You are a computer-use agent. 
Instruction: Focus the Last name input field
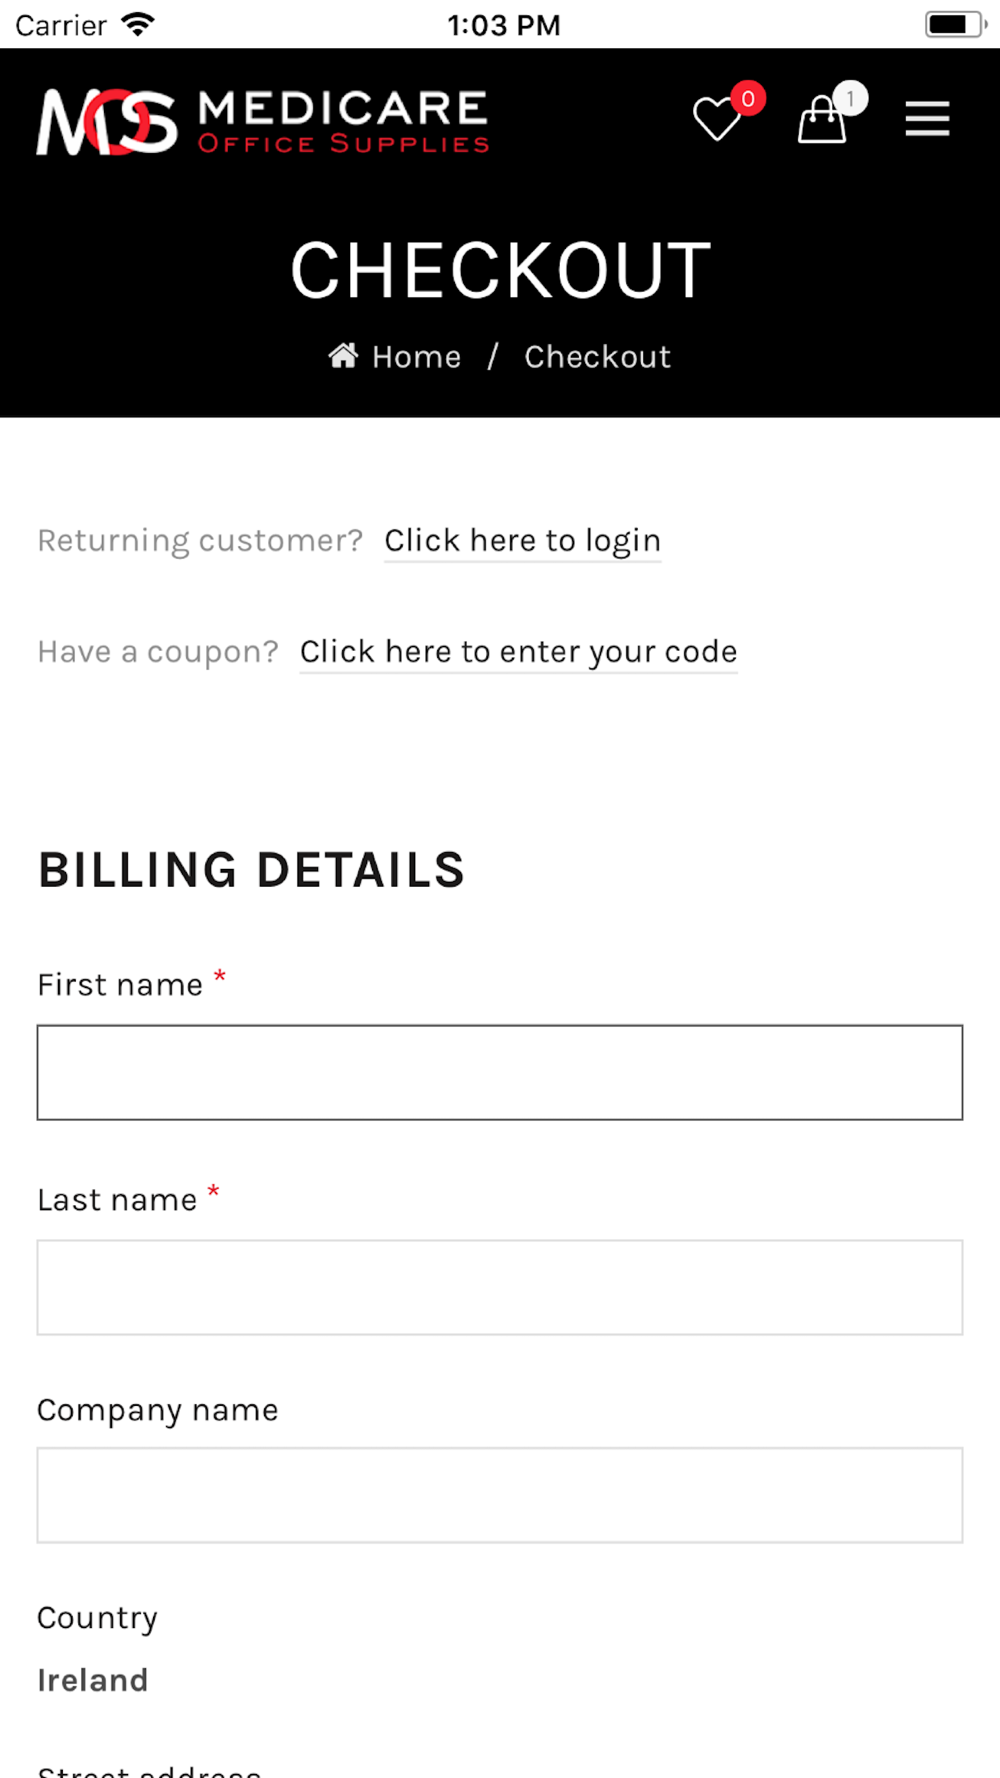[500, 1287]
